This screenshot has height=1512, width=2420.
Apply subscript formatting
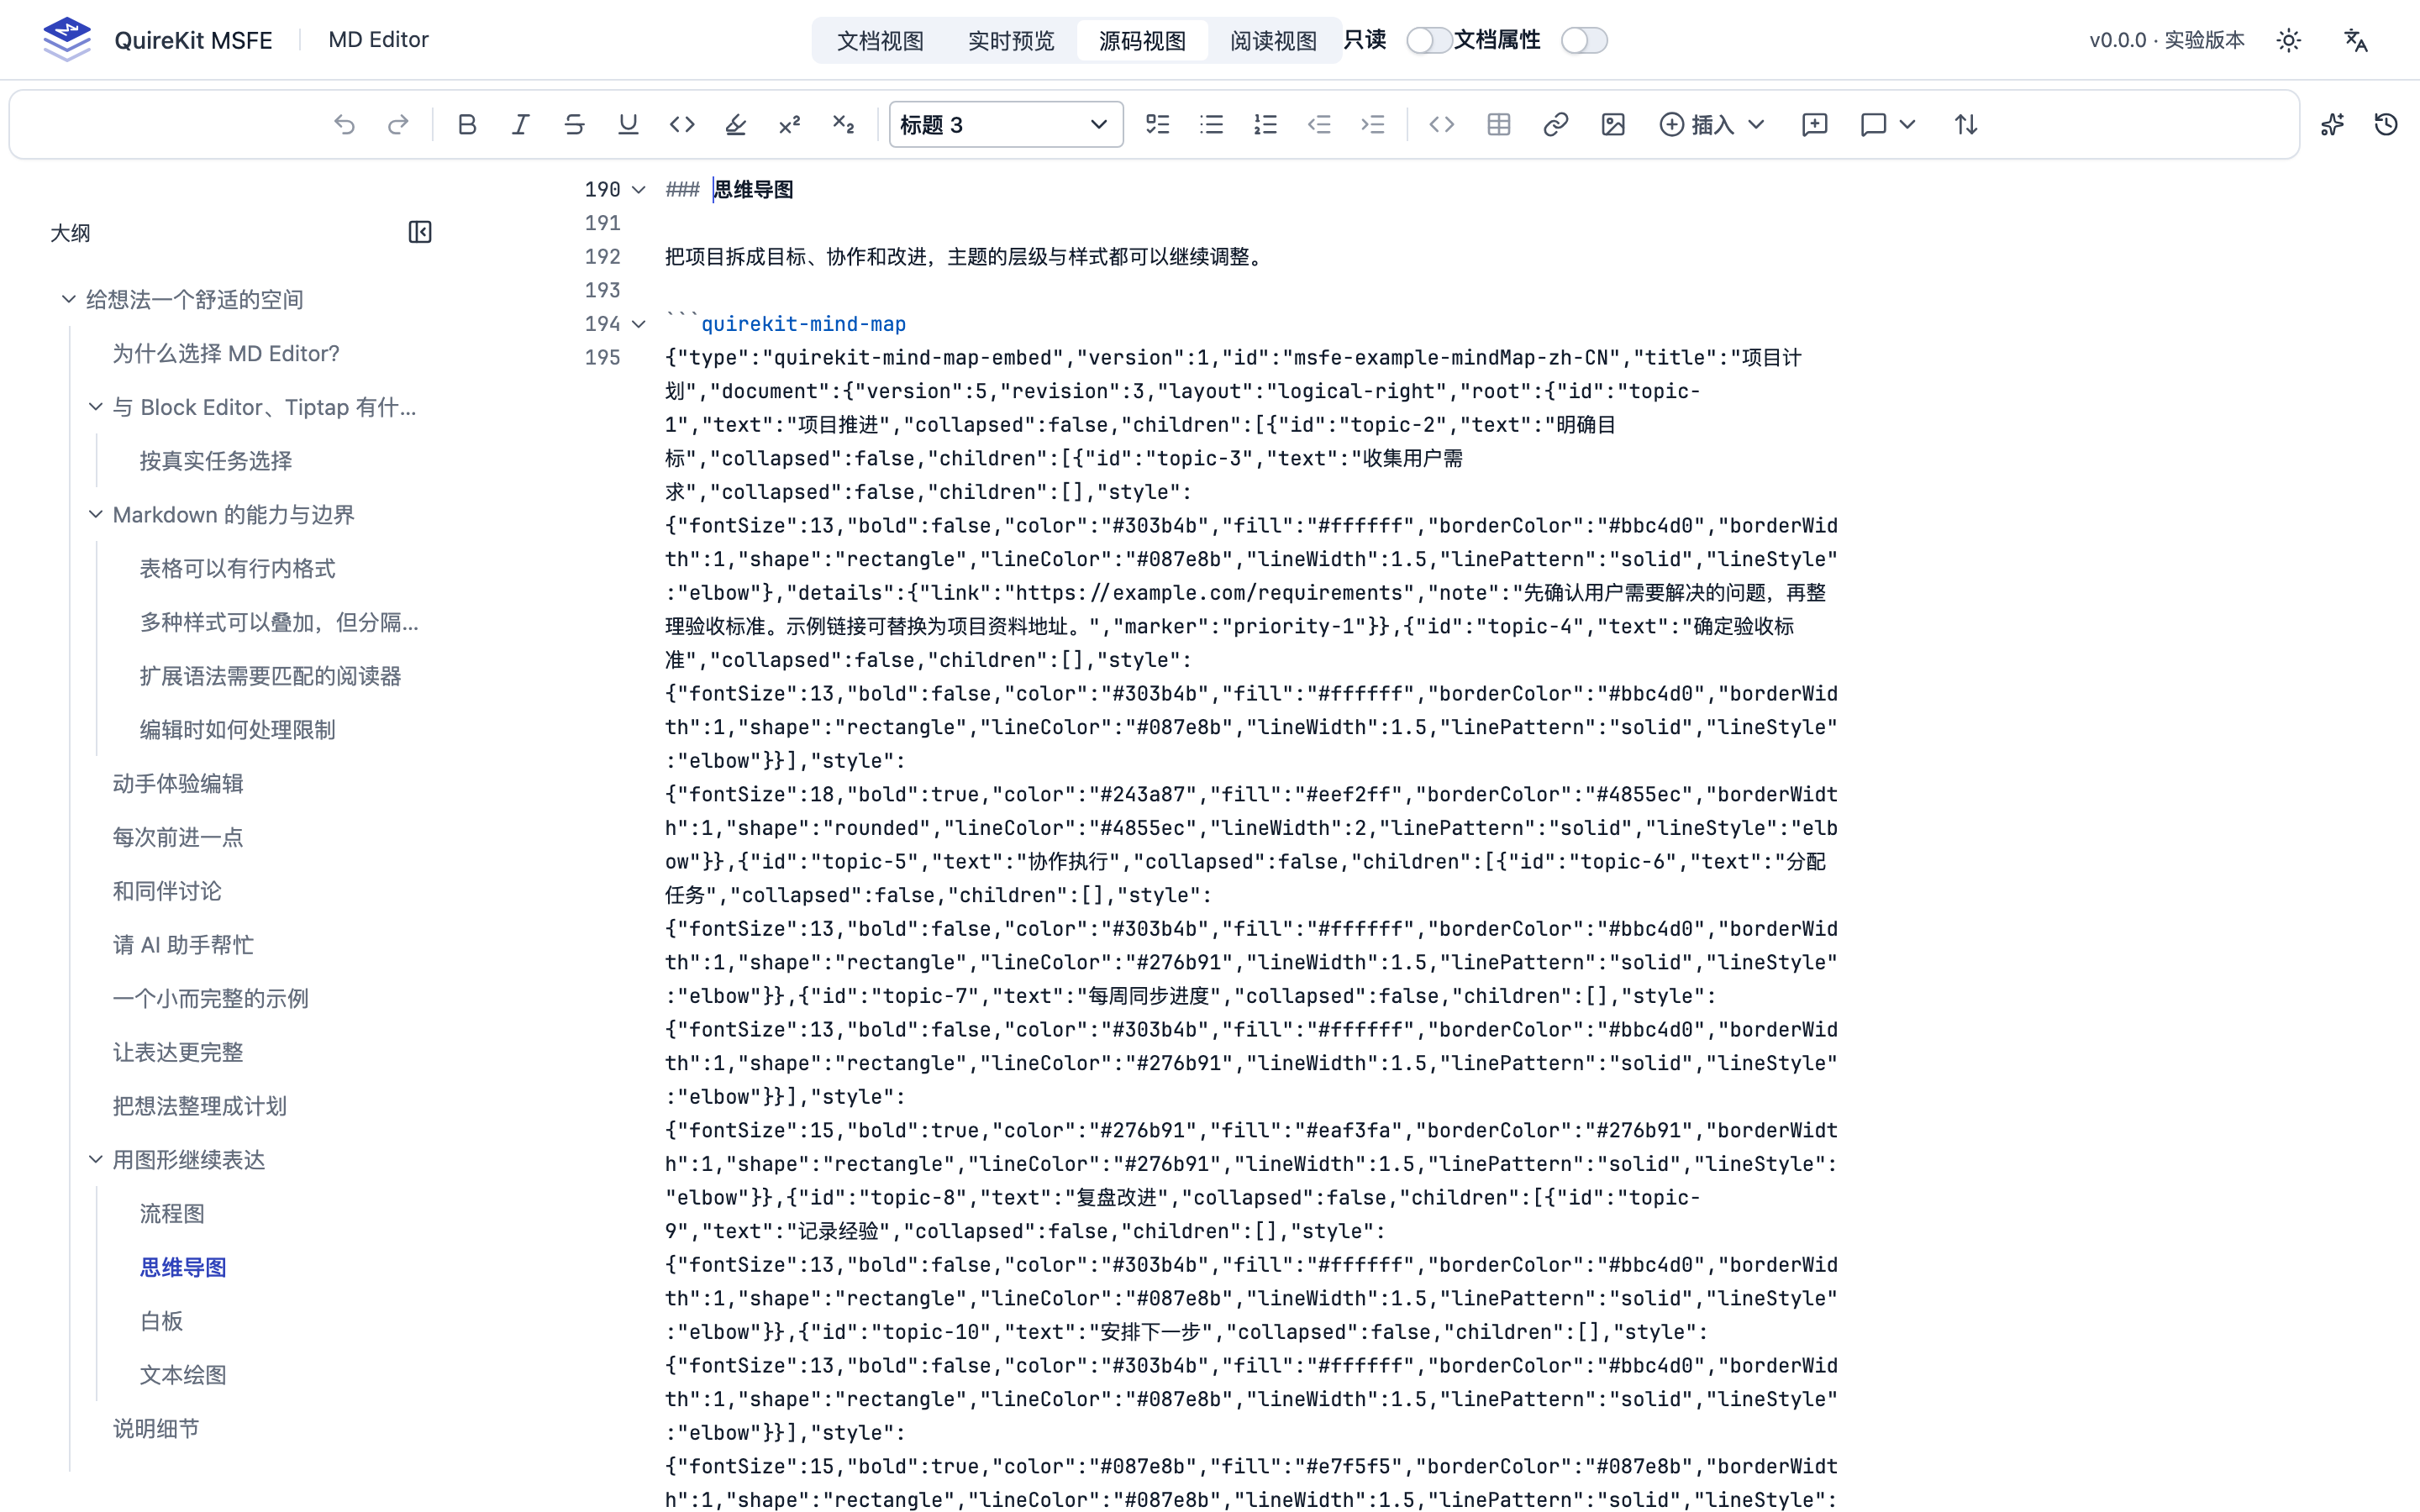pos(843,124)
